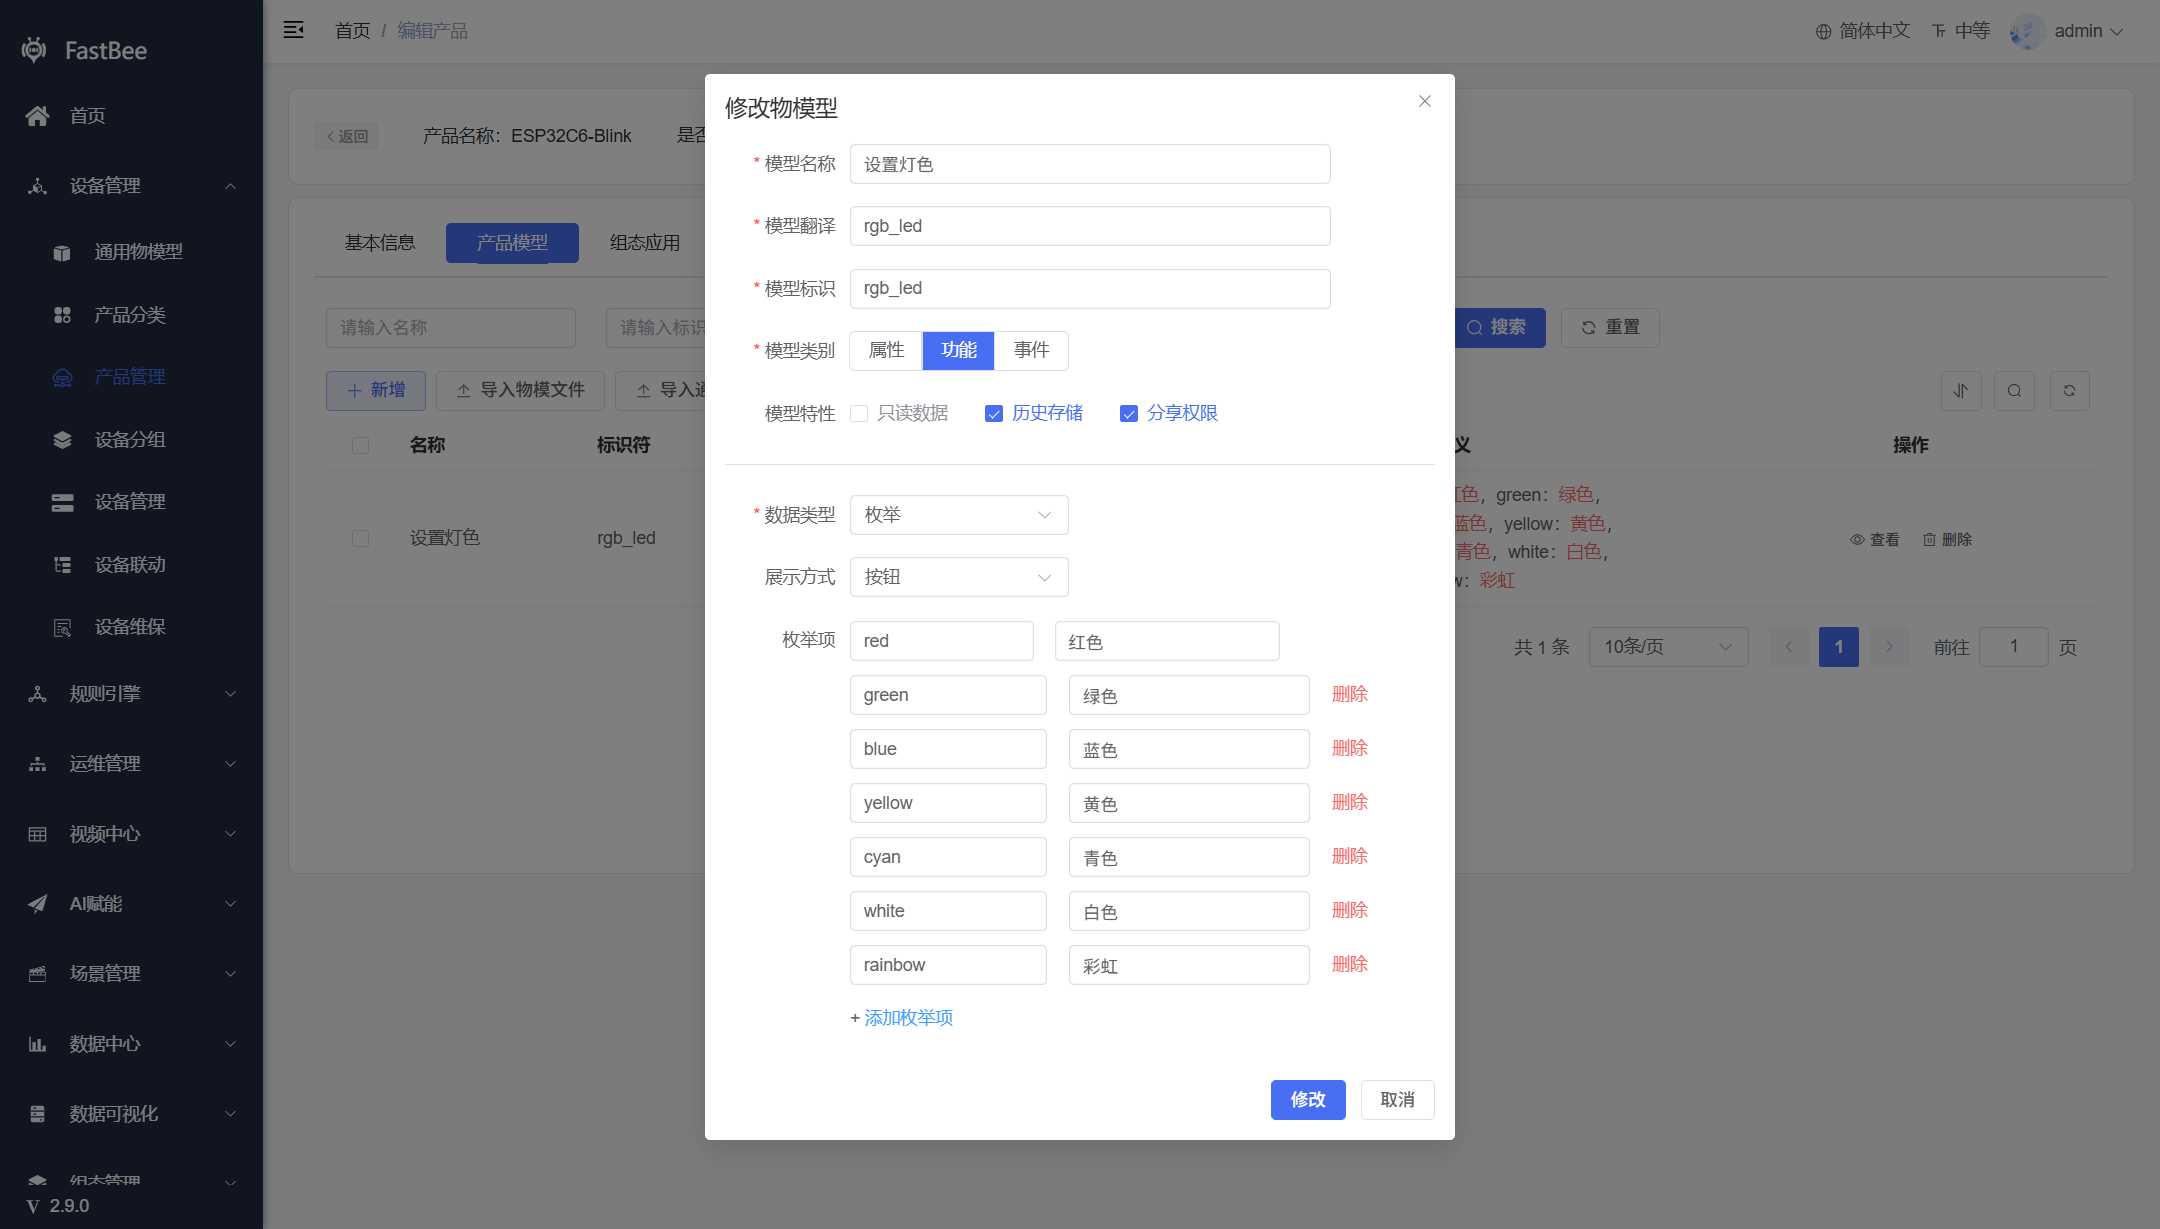Image resolution: width=2160 pixels, height=1229 pixels.
Task: Click the FastBee logo icon
Action: coord(34,50)
